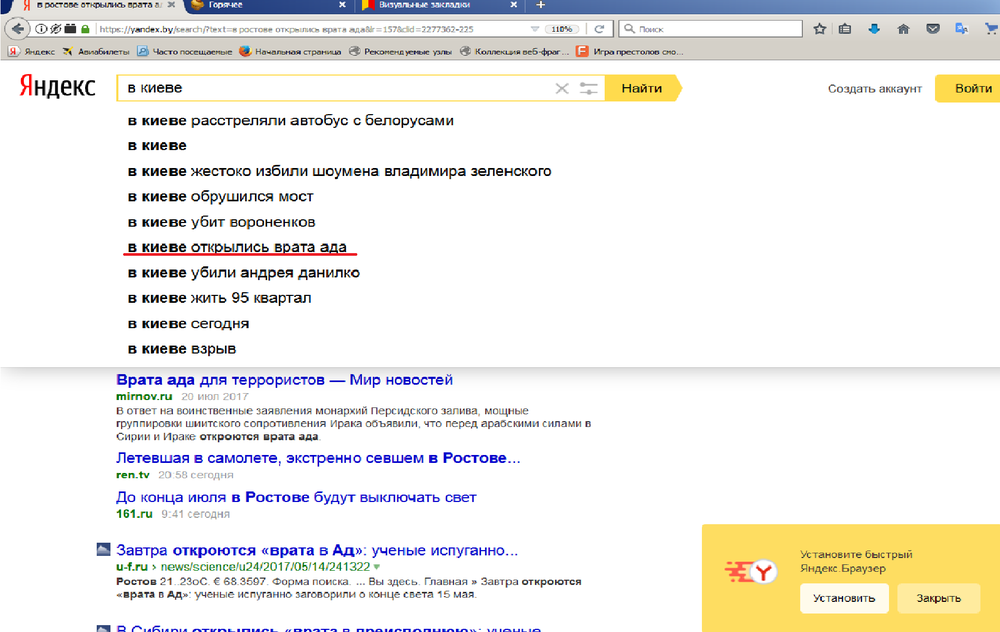Open the Создать аккаунт link
The height and width of the screenshot is (632, 1000).
point(874,89)
